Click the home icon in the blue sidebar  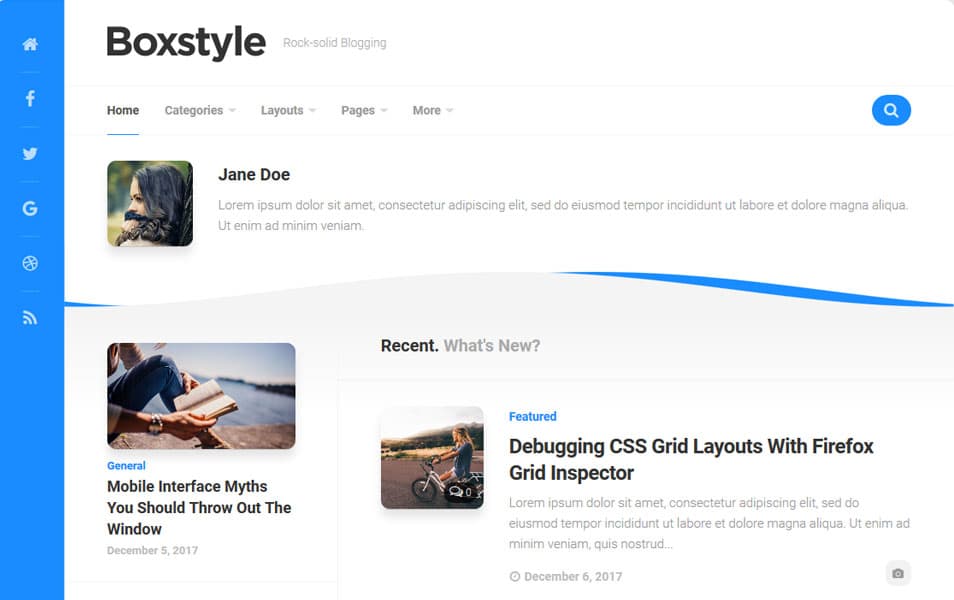pos(30,44)
